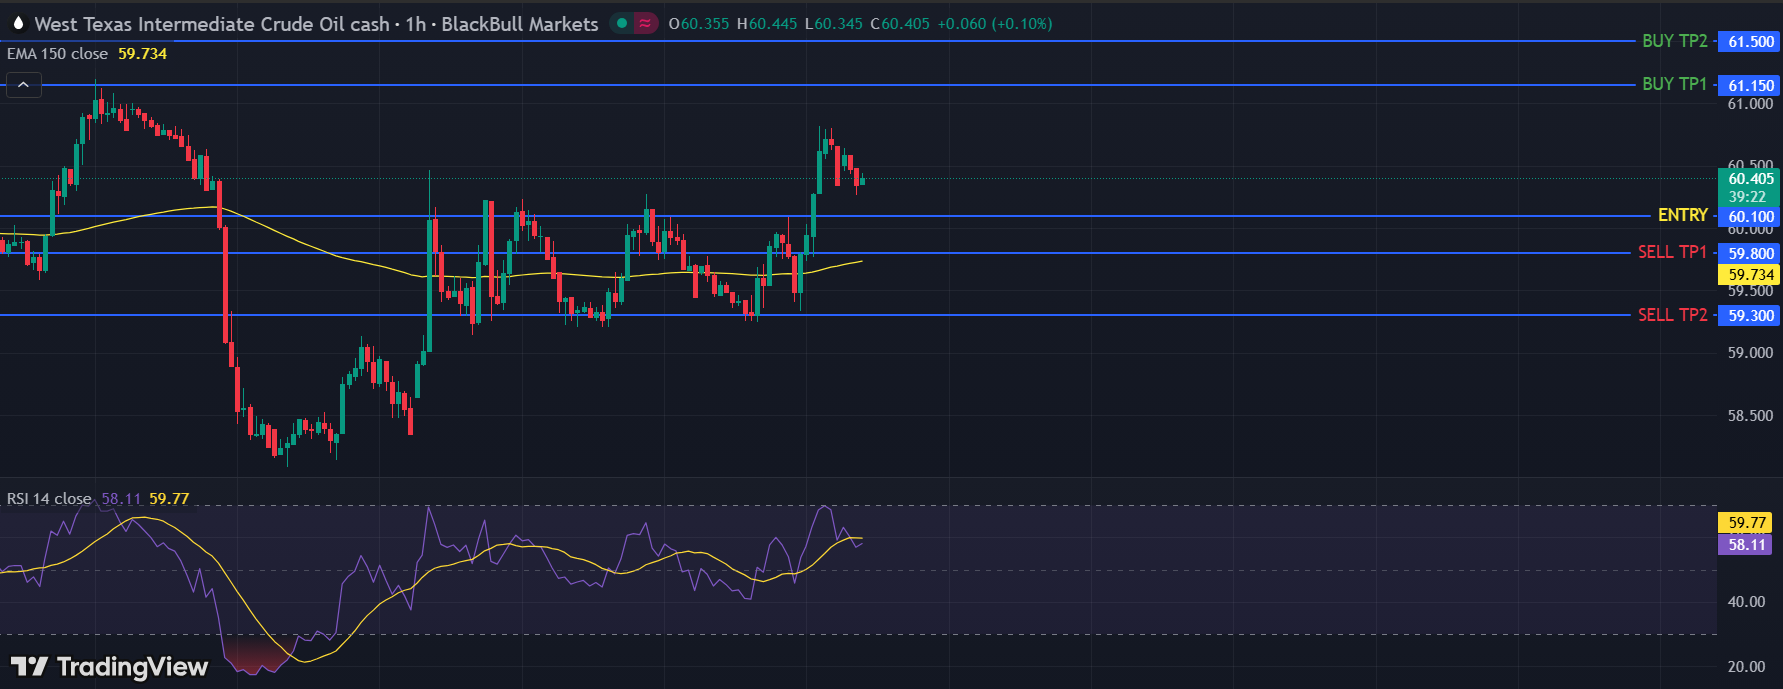Image resolution: width=1783 pixels, height=689 pixels.
Task: Click the yellow 59.734 EMA price tag
Action: tap(1750, 274)
